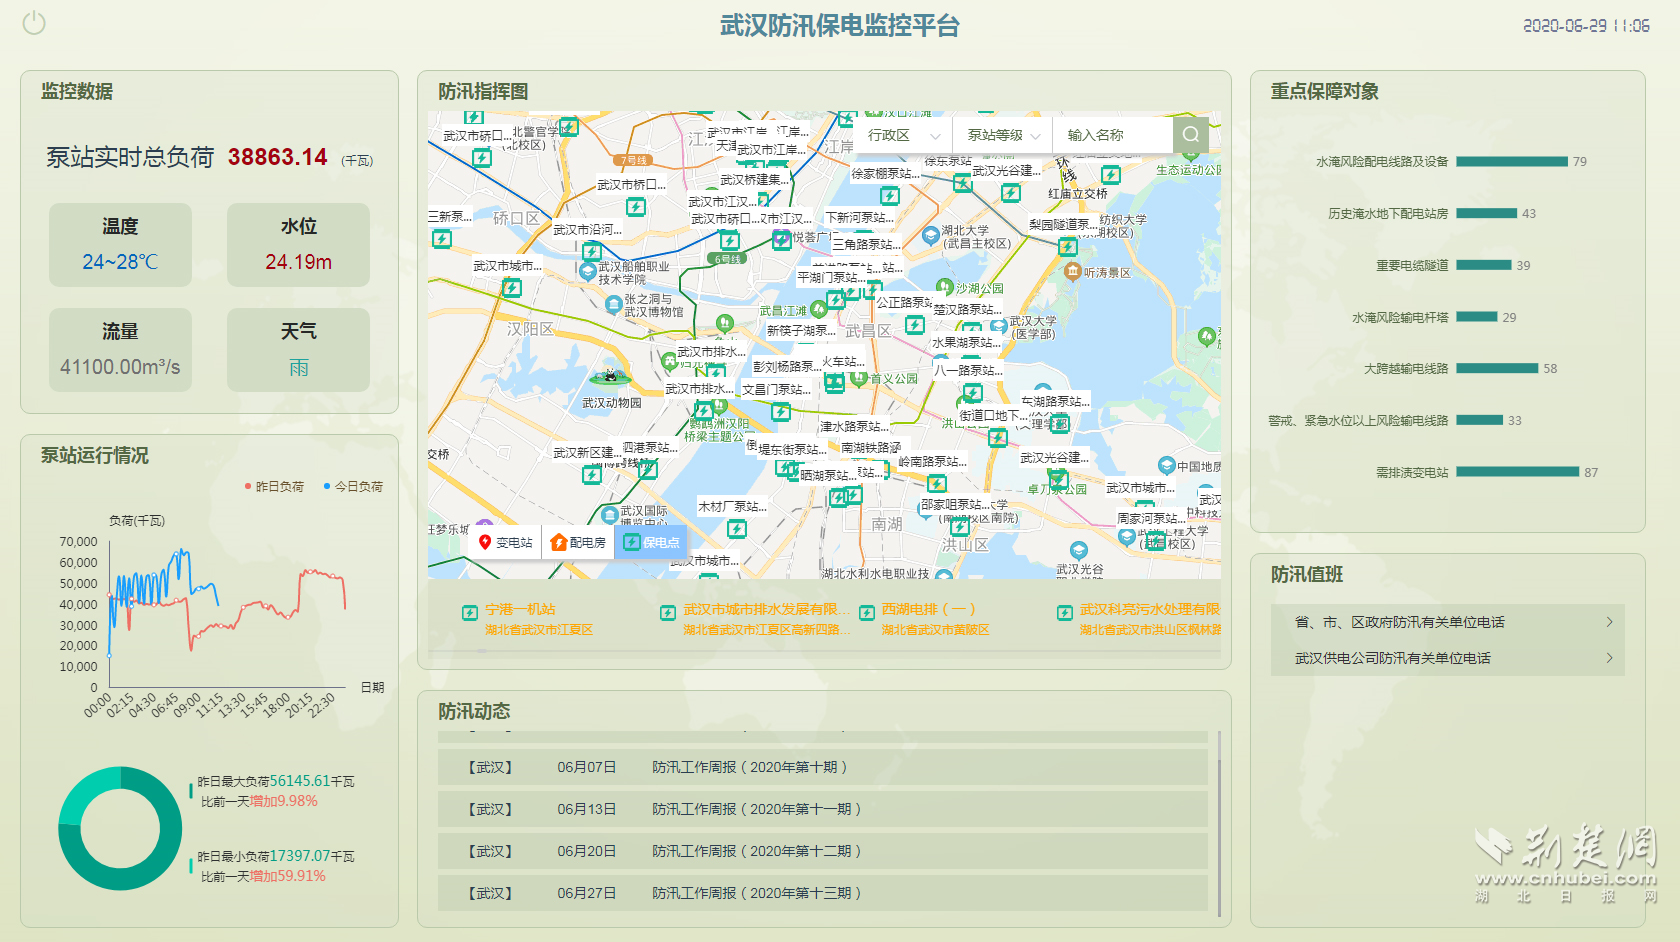
Task: Select marker under 梨园隧道泵 label
Action: point(1068,246)
